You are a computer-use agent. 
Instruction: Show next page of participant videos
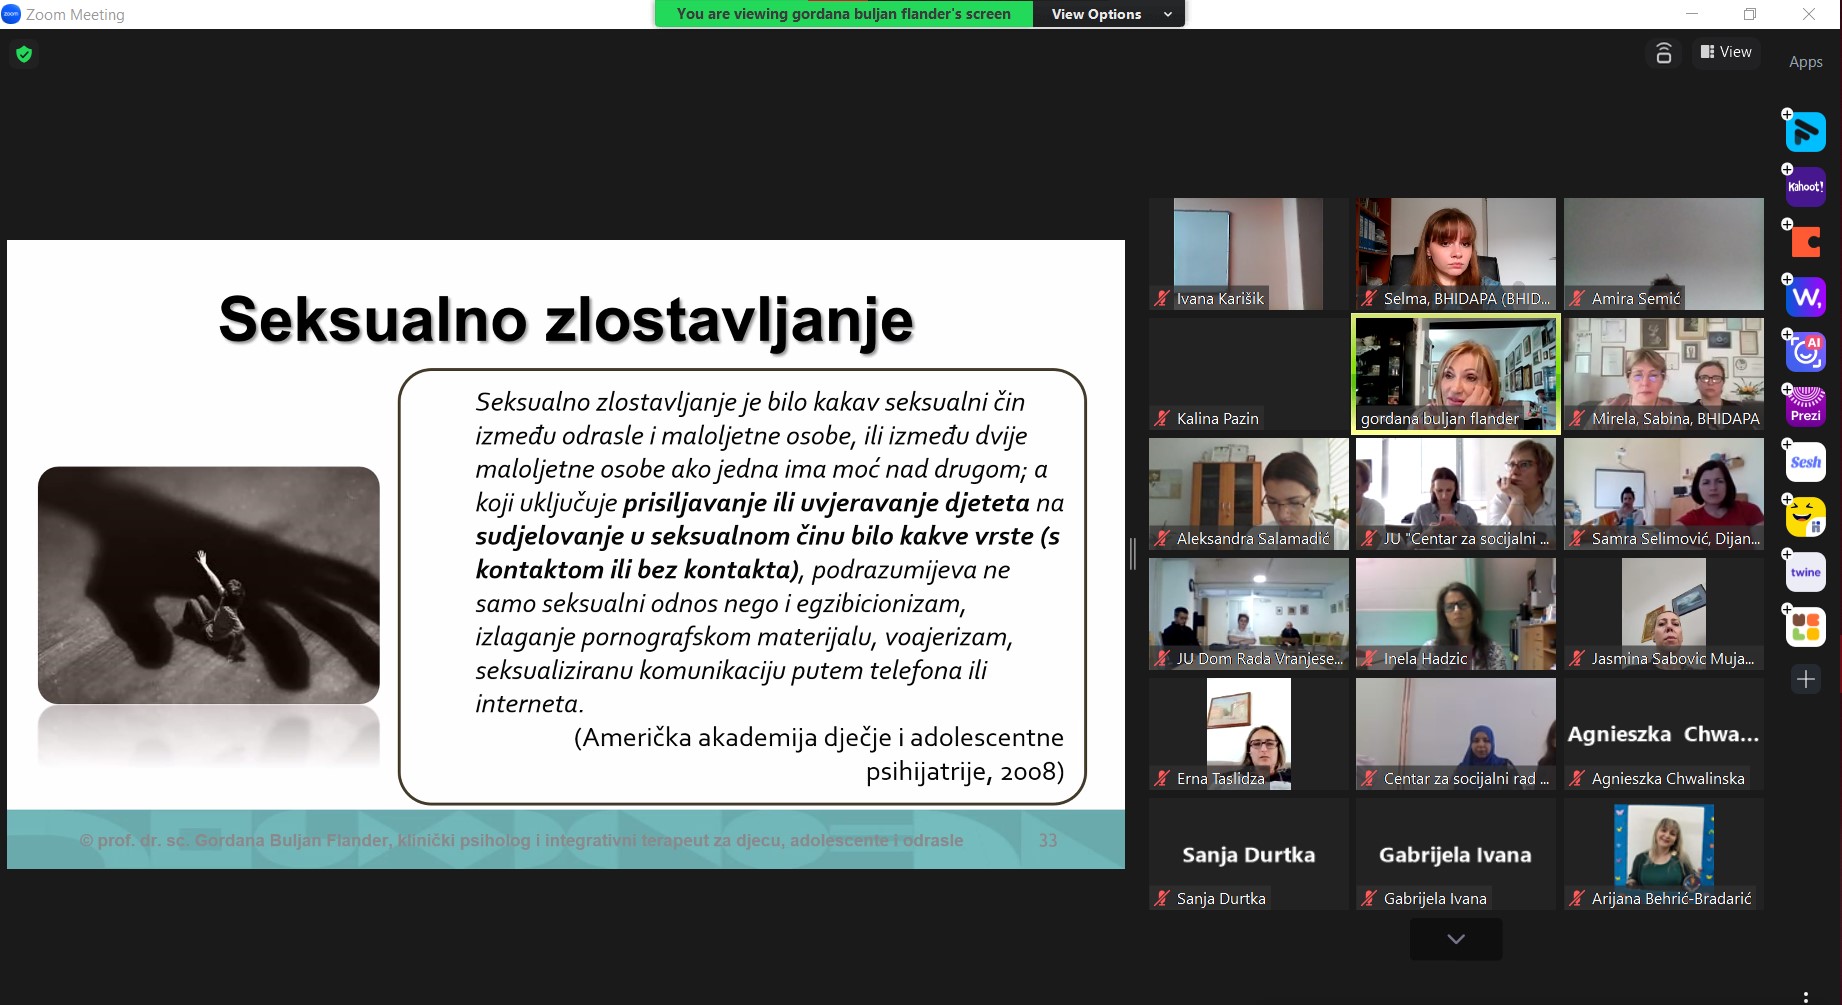click(x=1456, y=939)
